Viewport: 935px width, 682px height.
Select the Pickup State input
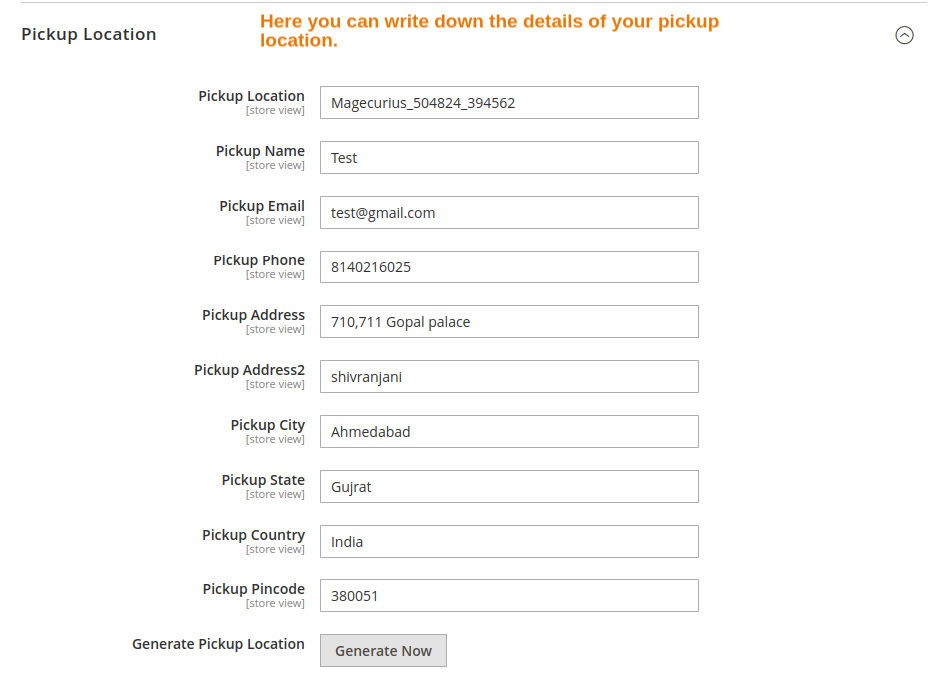point(509,487)
